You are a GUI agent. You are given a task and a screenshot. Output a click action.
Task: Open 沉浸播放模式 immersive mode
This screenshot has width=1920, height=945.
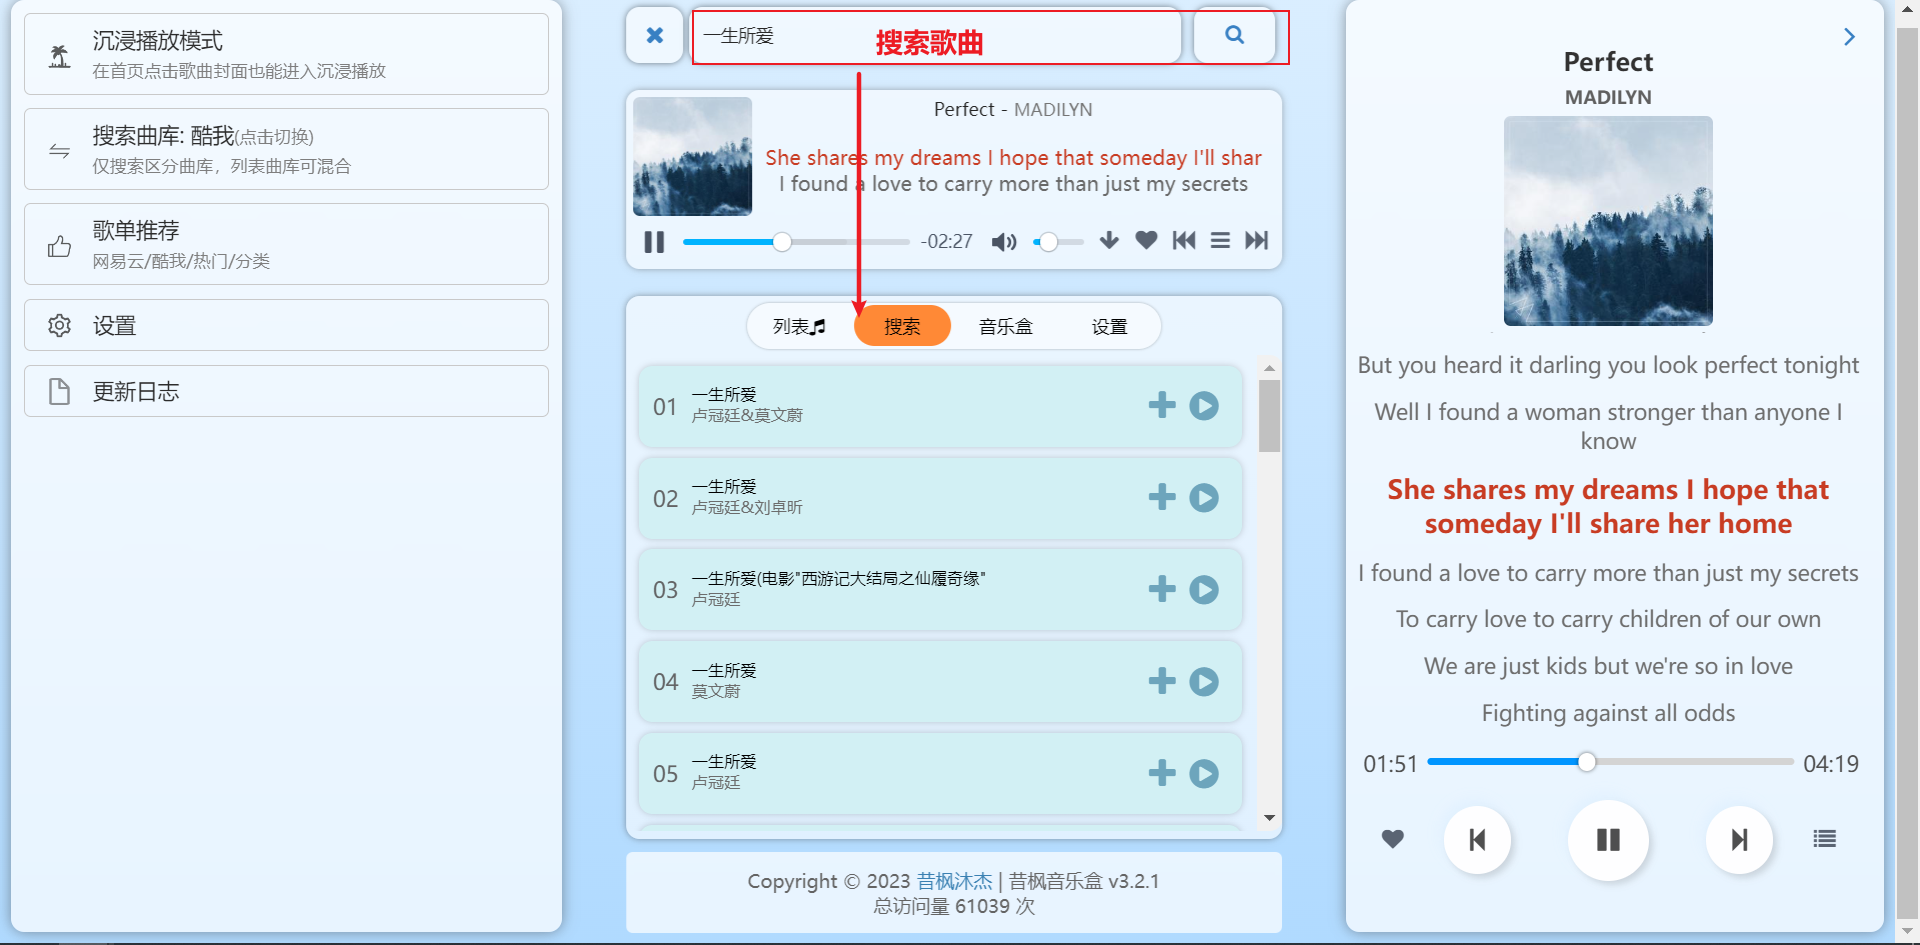286,54
